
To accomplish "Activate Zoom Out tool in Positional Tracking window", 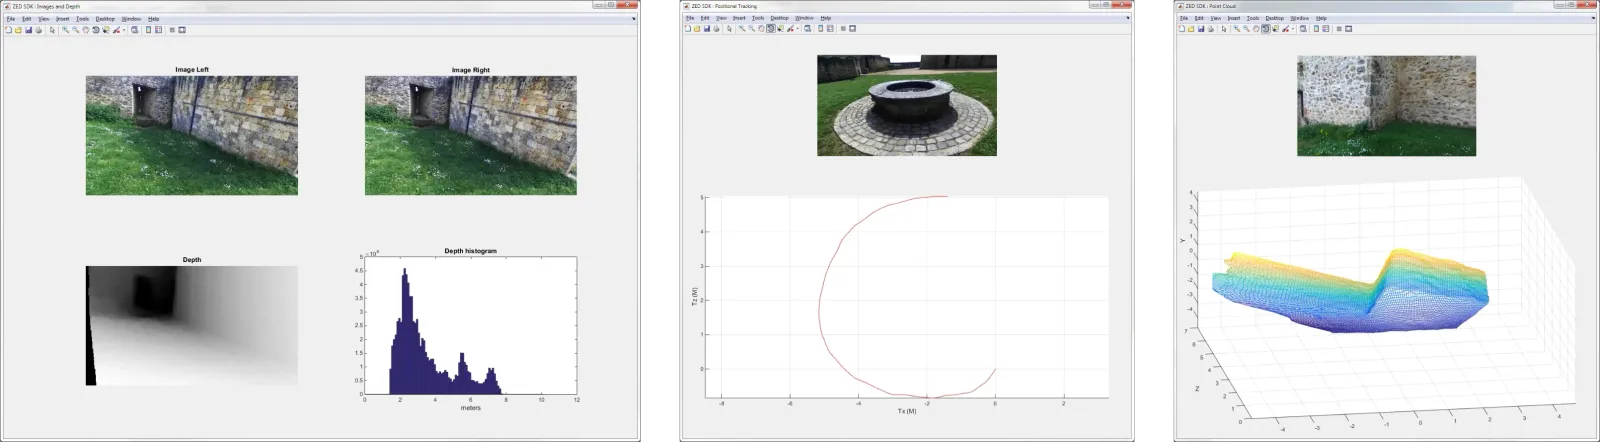I will [x=752, y=29].
